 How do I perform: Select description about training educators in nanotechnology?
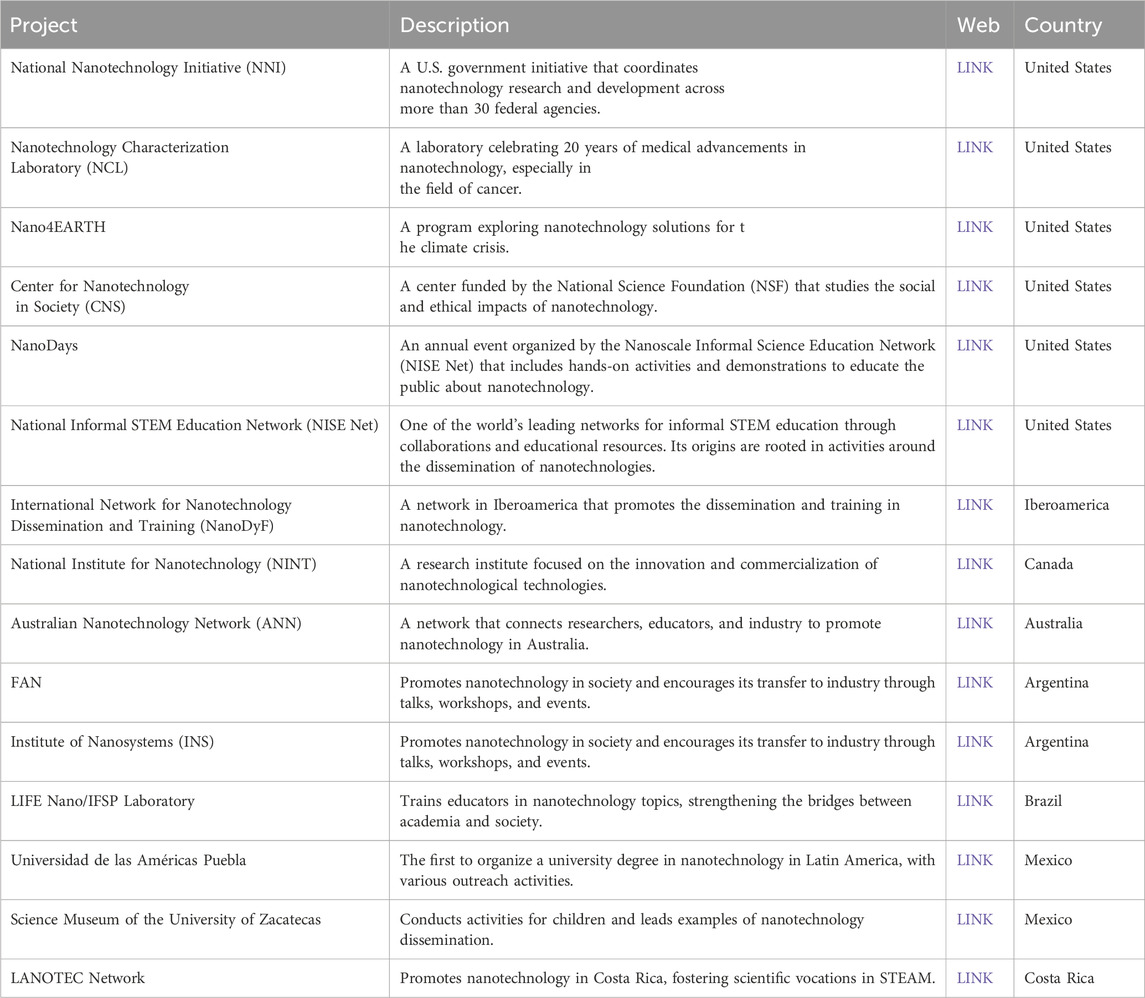point(655,811)
